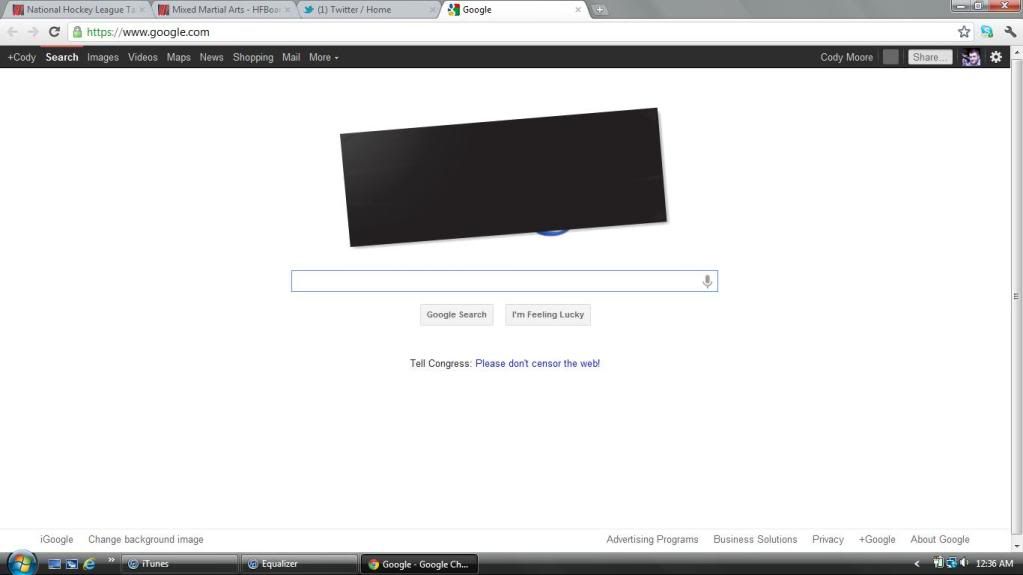Click the address bar URL field
The width and height of the screenshot is (1023, 575).
coord(519,32)
